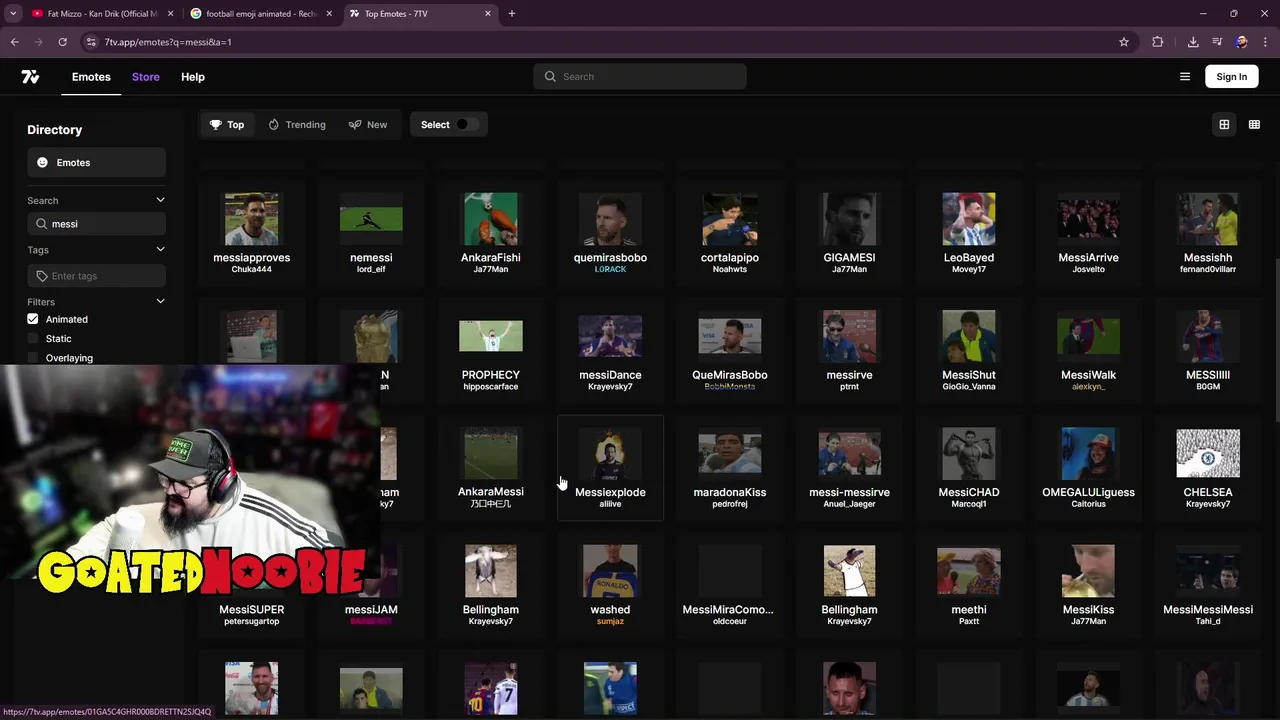Open the 7TV logo home link
The width and height of the screenshot is (1280, 720).
click(30, 77)
